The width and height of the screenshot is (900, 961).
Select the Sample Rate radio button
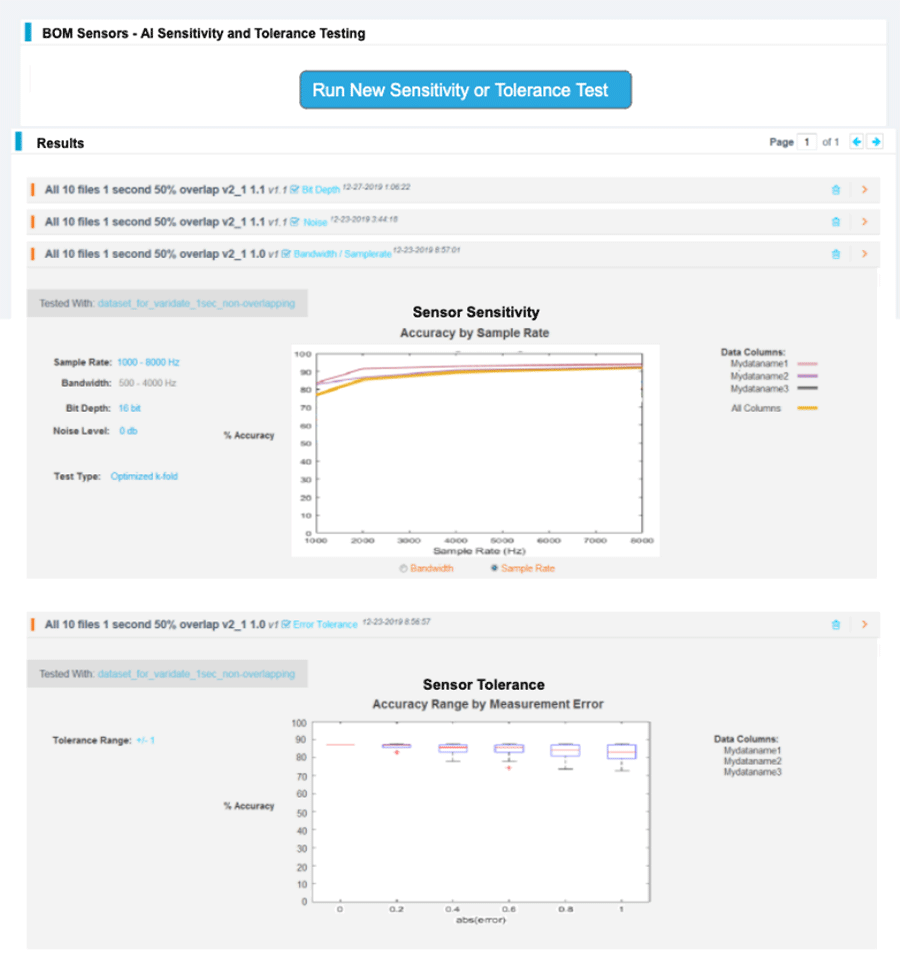pos(494,568)
